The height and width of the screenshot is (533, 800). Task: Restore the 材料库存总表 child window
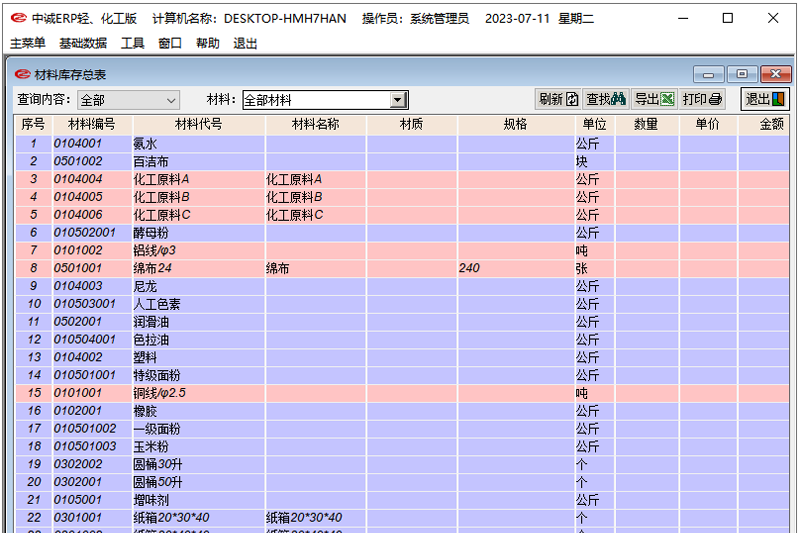[x=742, y=74]
